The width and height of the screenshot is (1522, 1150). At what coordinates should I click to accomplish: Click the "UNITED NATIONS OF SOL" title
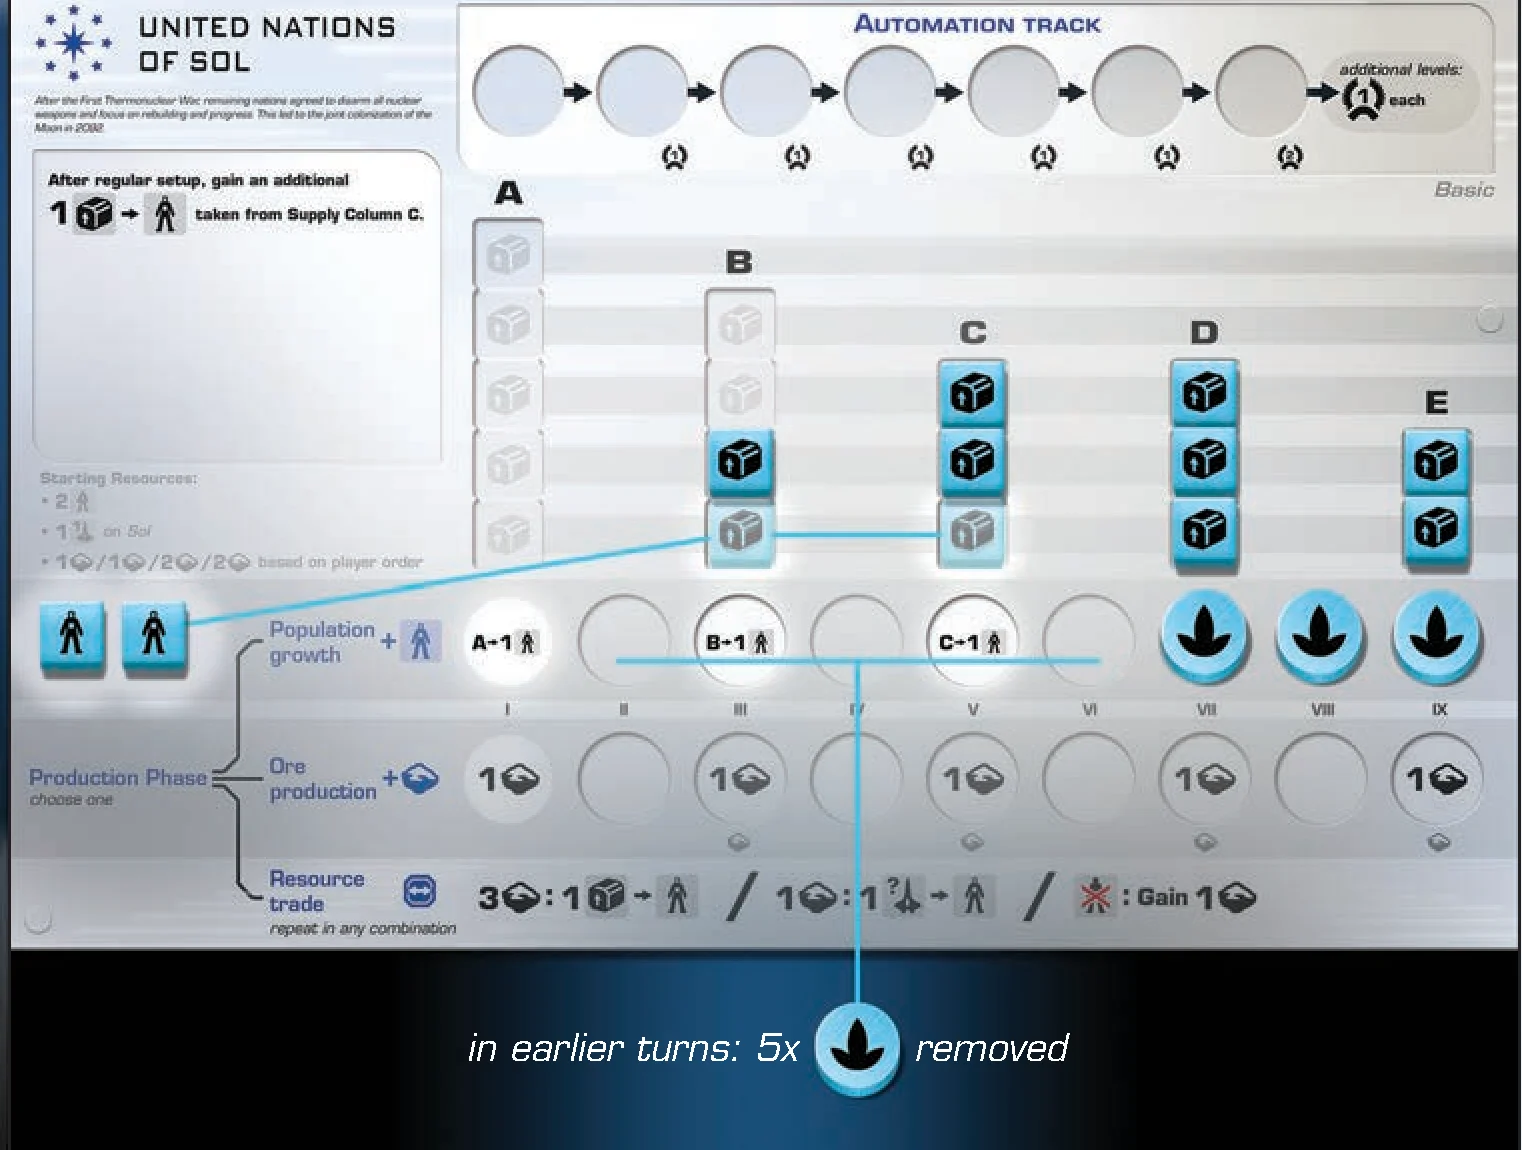point(267,44)
